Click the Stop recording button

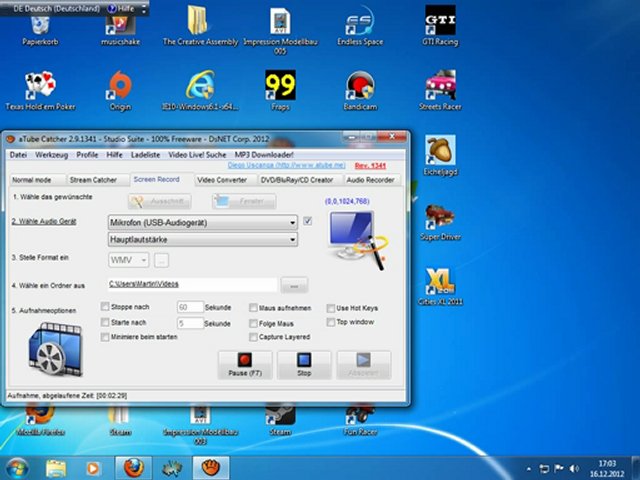[303, 364]
